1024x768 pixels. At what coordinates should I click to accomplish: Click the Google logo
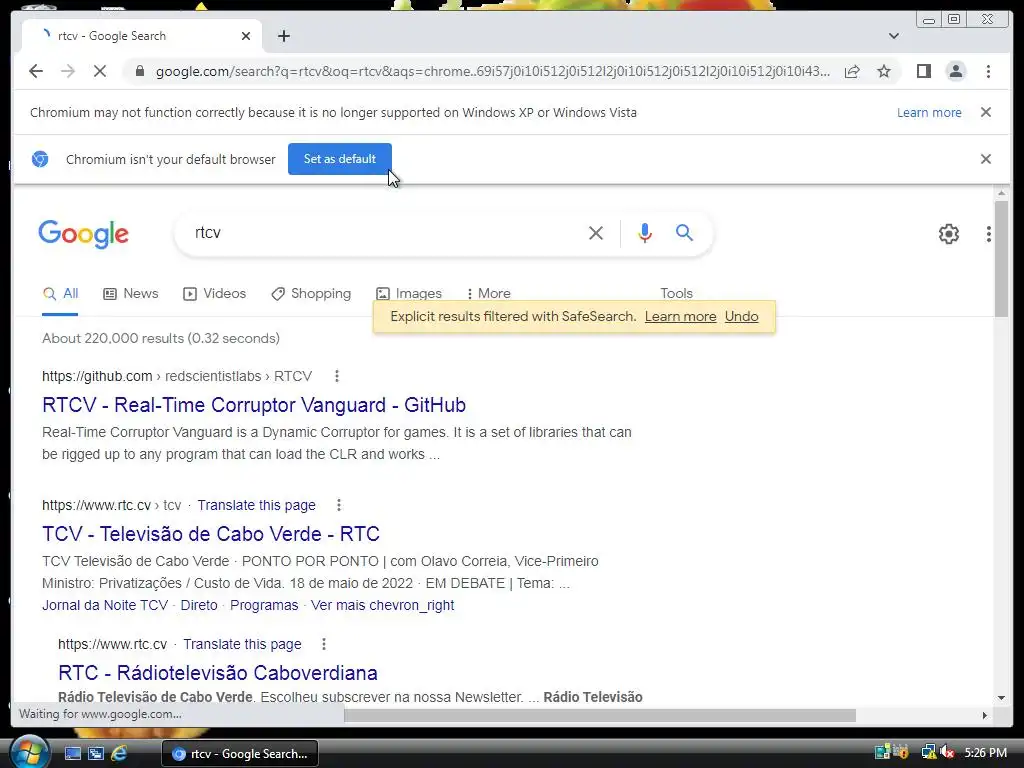pos(84,234)
